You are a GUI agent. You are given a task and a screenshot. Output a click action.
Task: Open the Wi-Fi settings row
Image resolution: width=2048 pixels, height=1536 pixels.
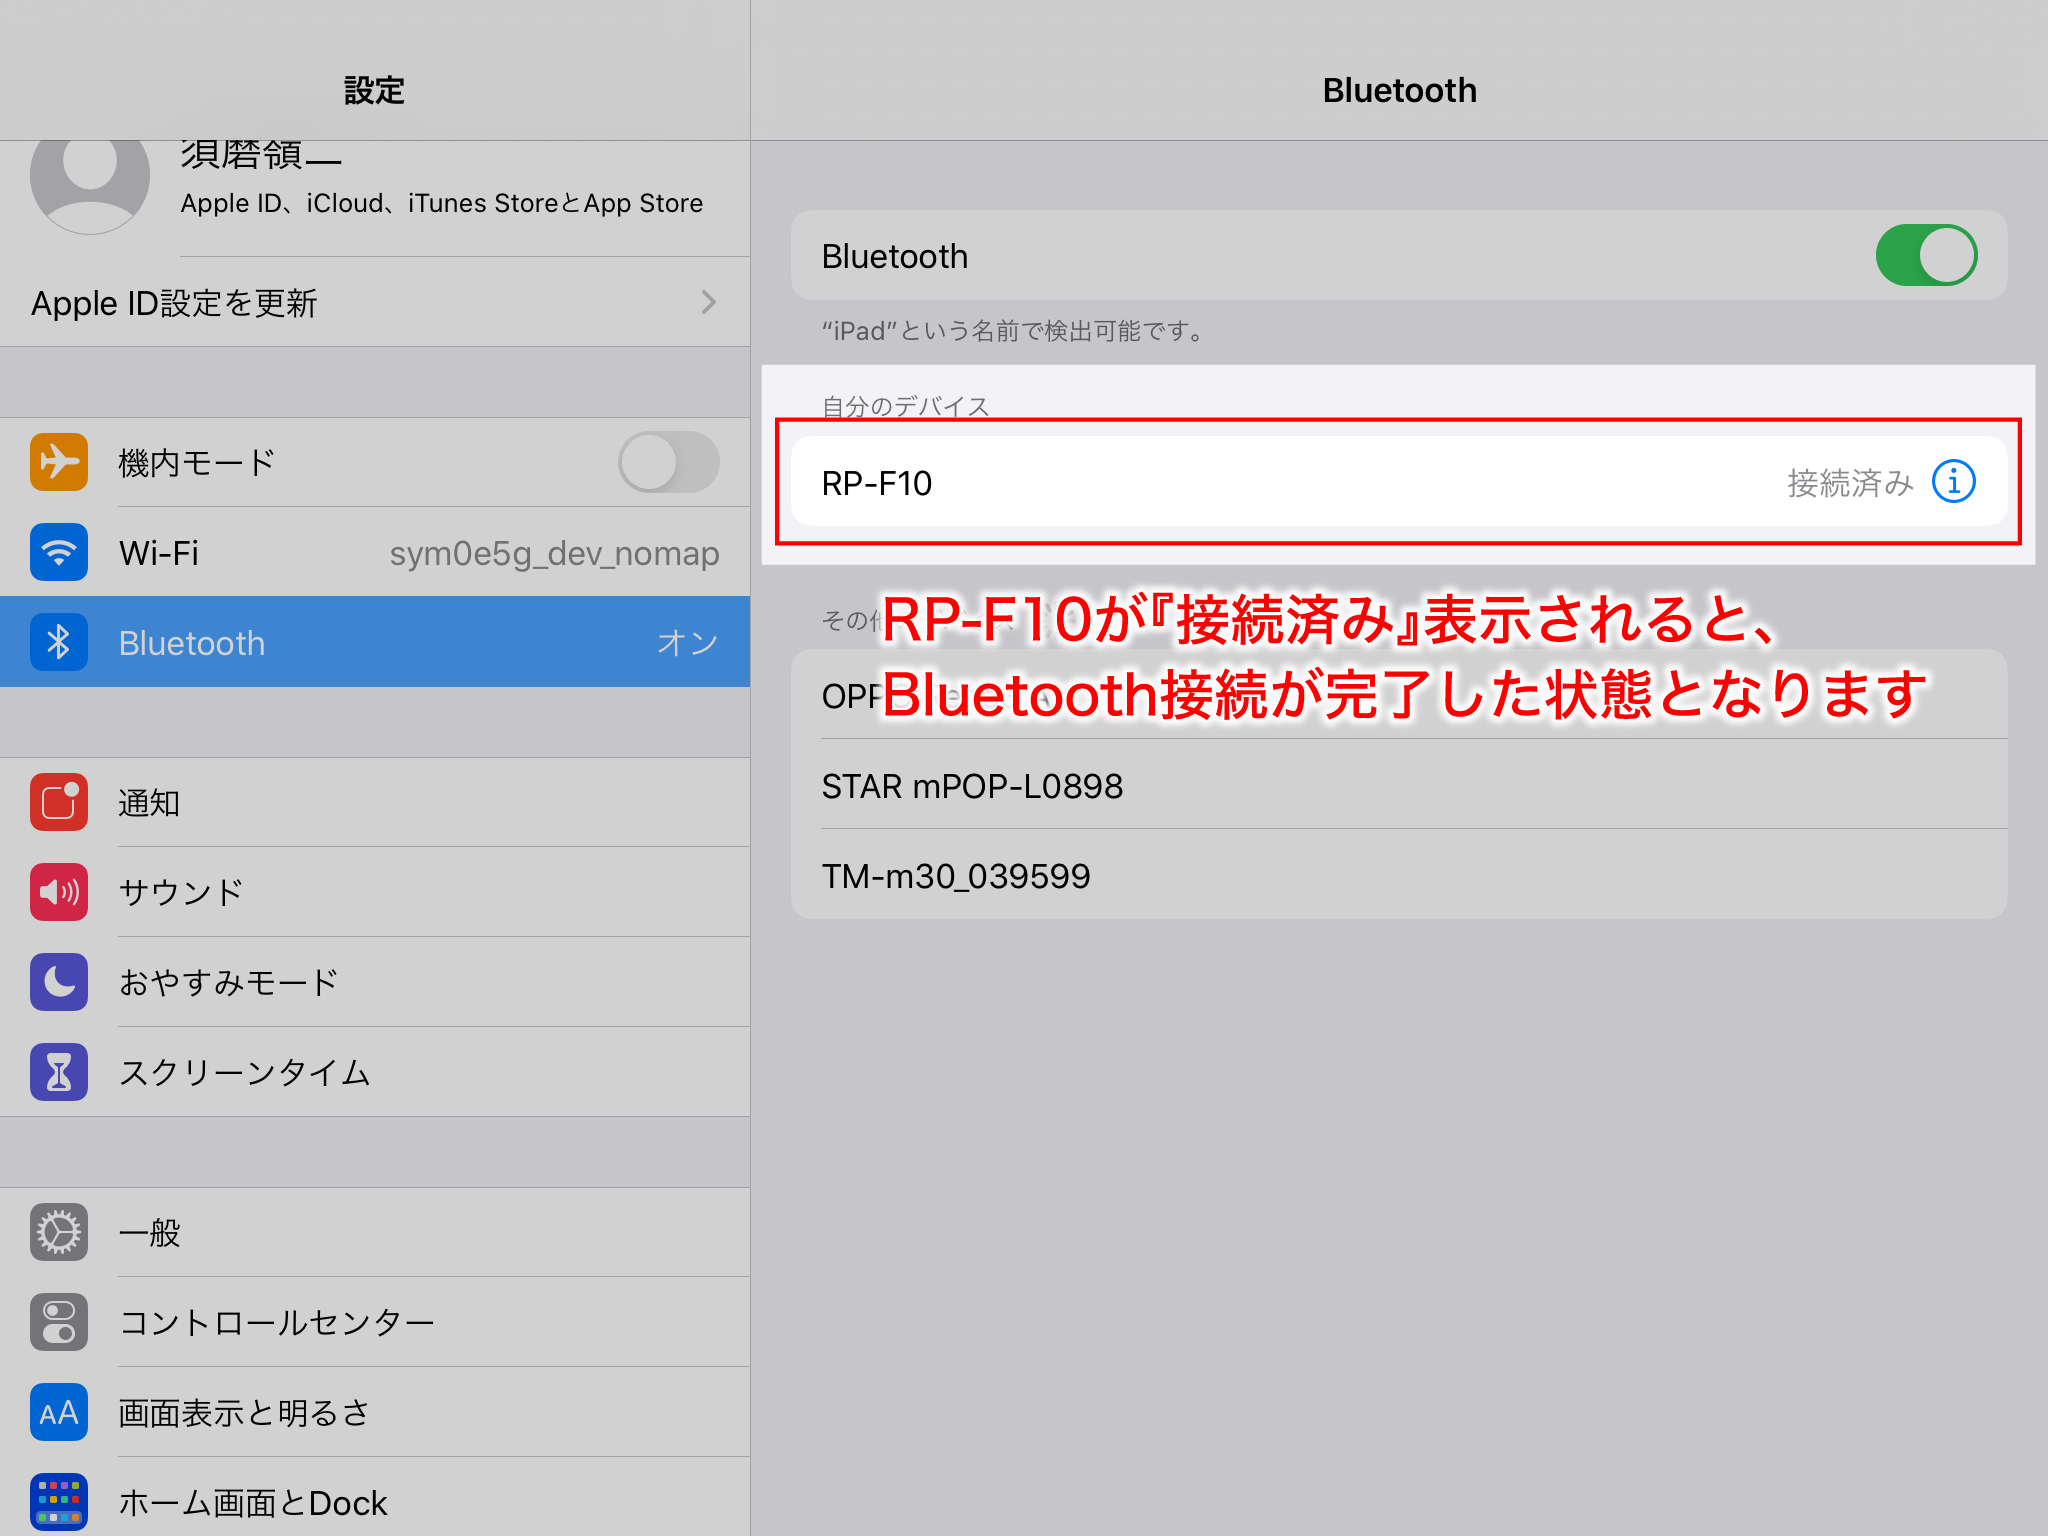[375, 552]
